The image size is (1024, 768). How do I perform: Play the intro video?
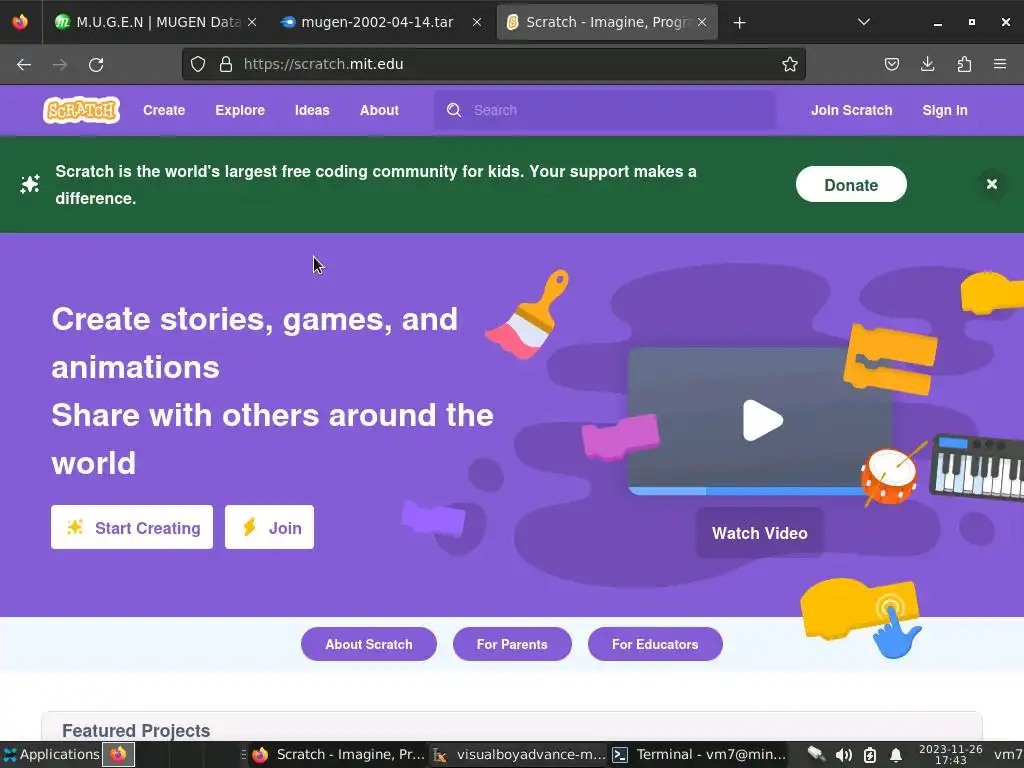(x=762, y=421)
